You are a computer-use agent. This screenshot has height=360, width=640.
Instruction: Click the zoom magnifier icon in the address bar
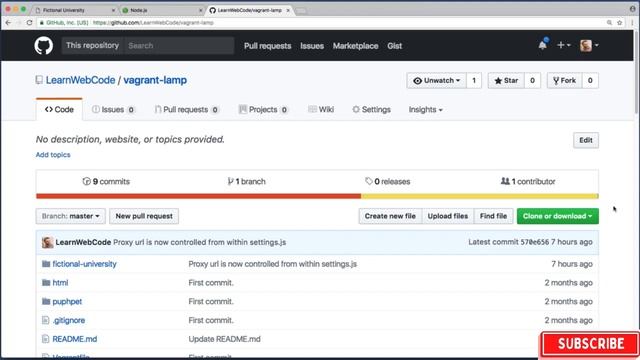point(609,22)
